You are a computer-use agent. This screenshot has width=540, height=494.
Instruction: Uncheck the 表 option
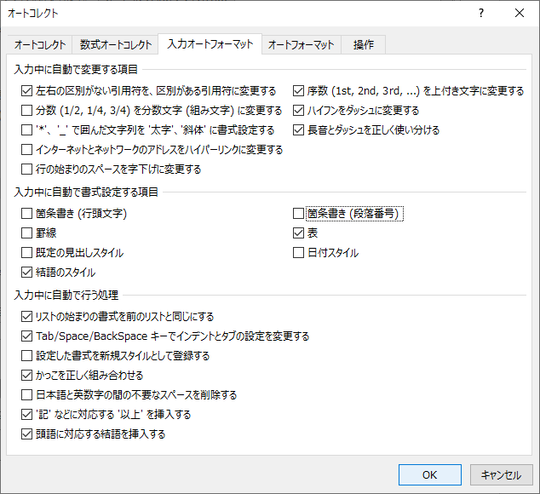pos(298,233)
